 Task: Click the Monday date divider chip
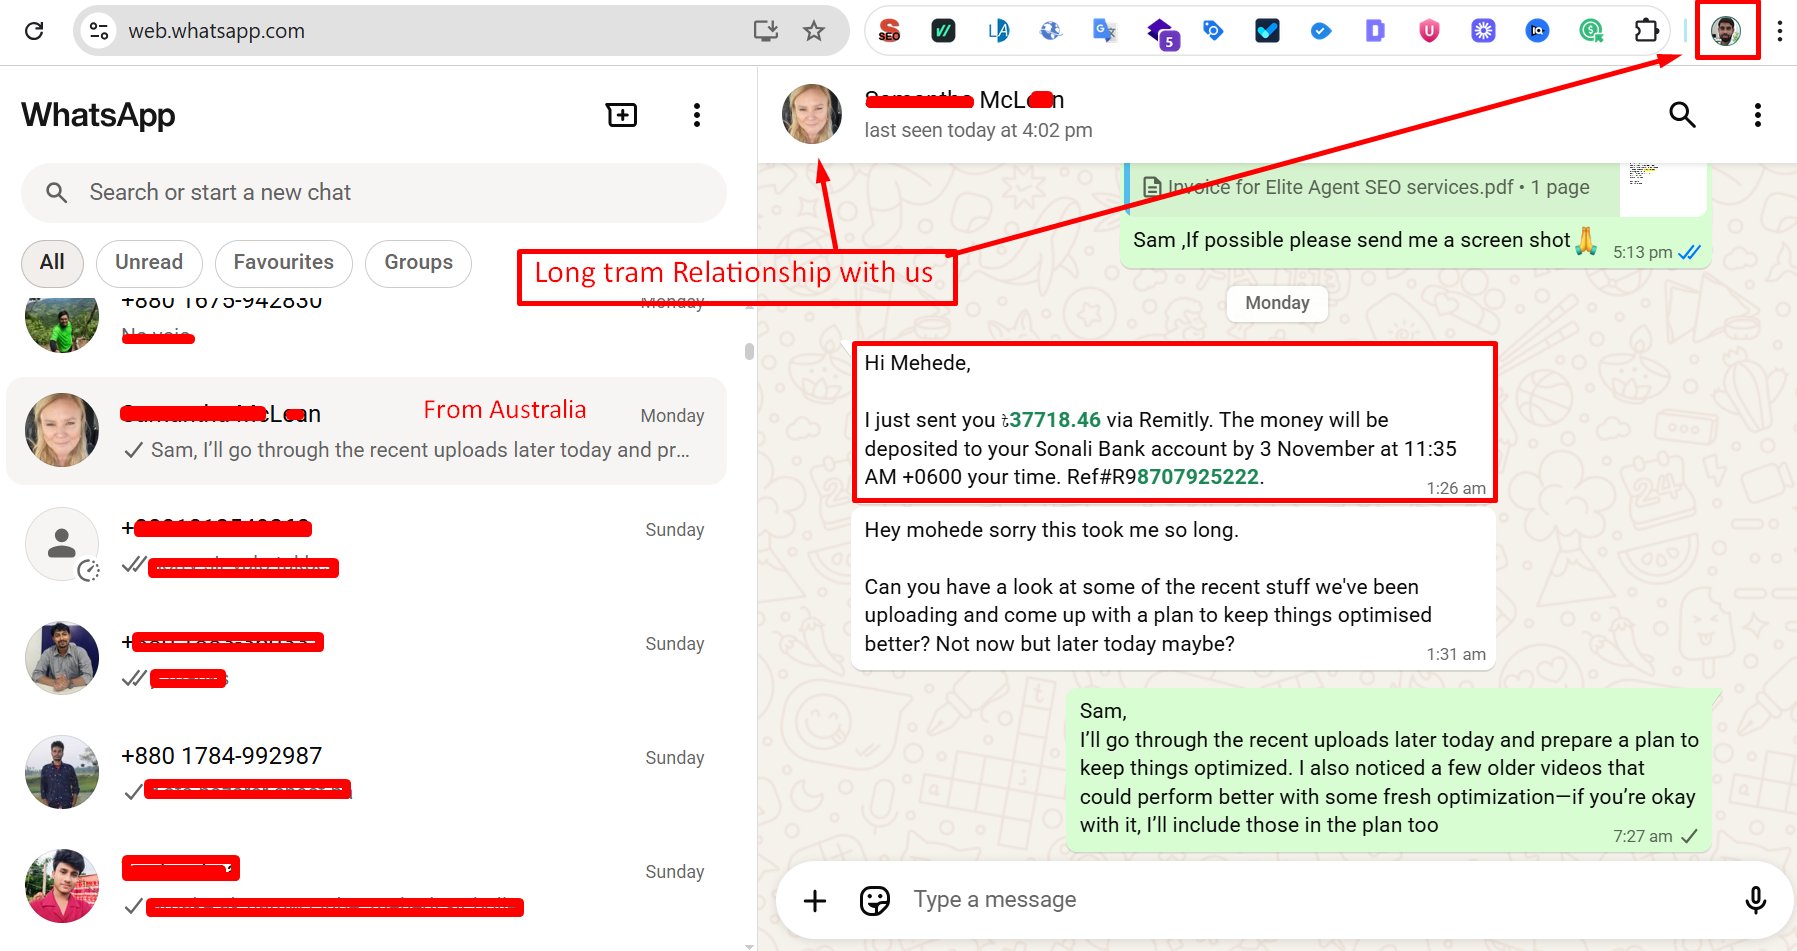[x=1277, y=303]
